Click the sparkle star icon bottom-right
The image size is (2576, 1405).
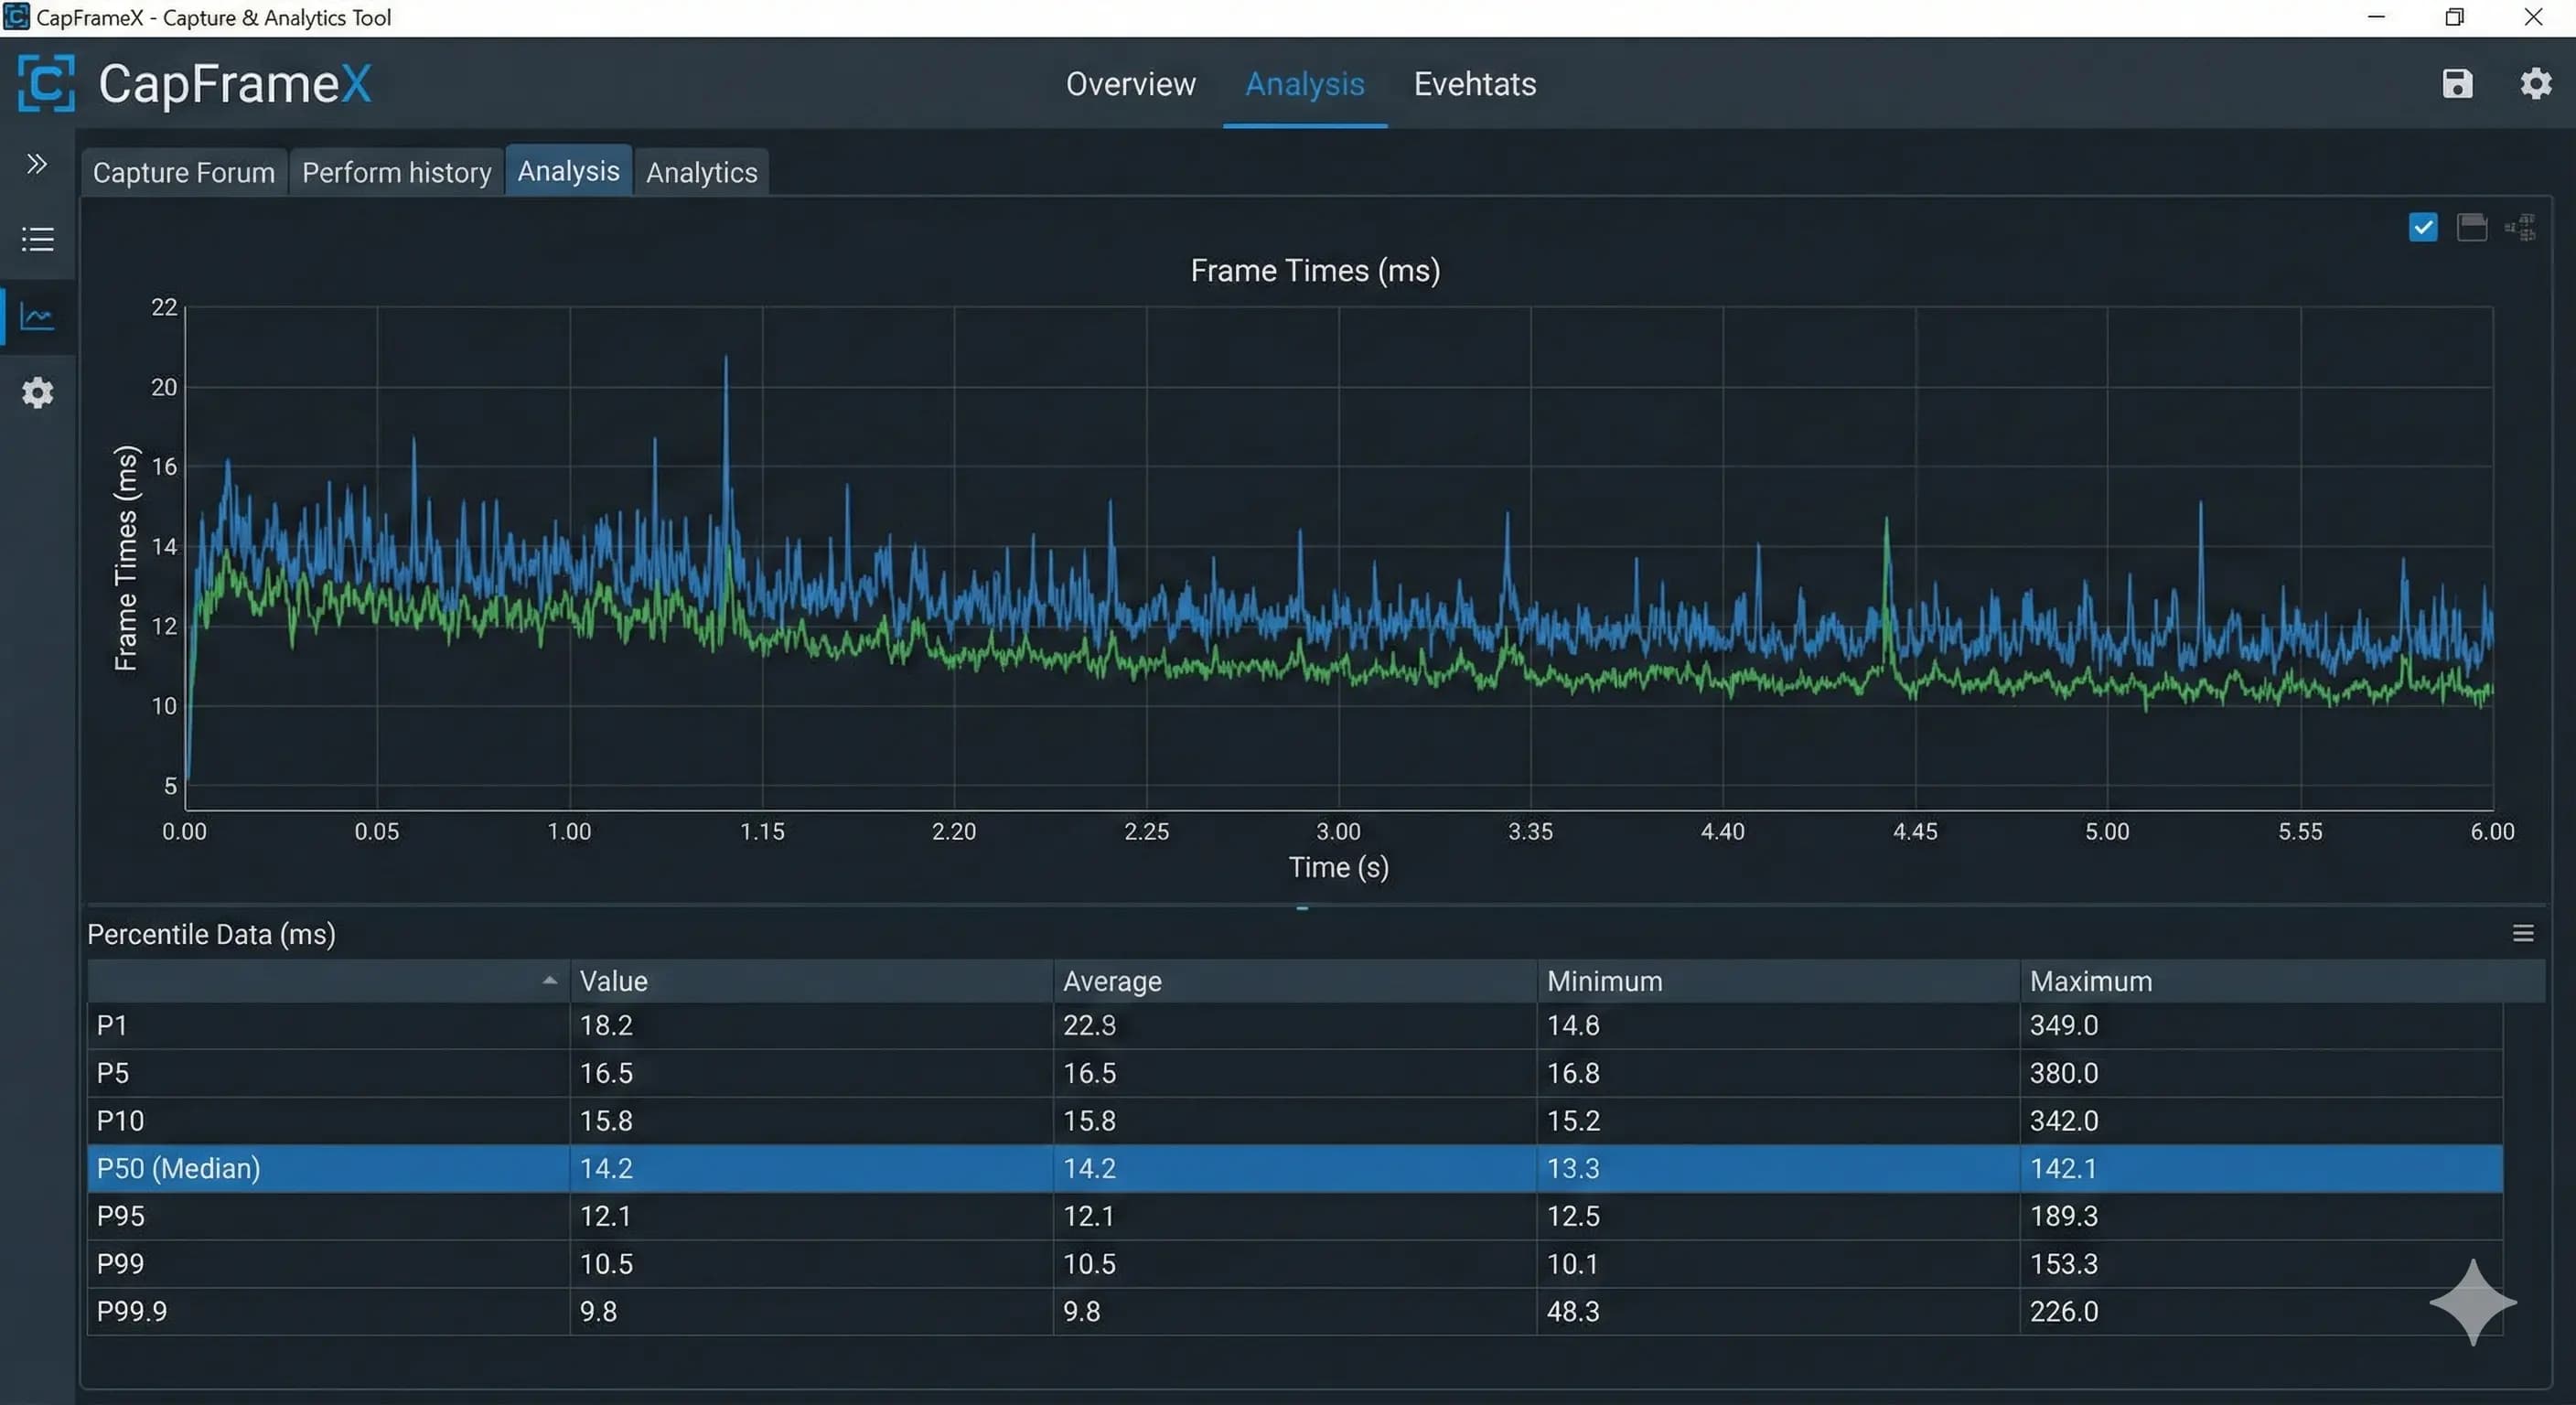2472,1302
